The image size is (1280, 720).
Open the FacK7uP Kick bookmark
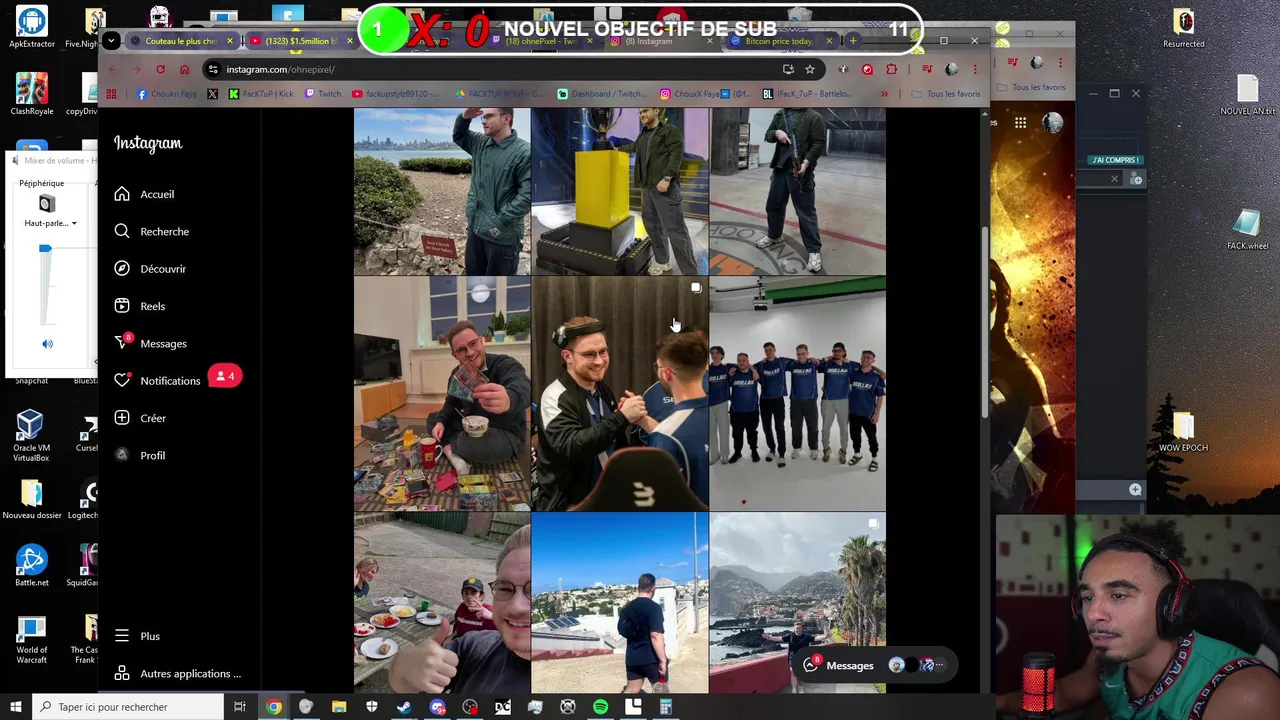pyautogui.click(x=261, y=94)
